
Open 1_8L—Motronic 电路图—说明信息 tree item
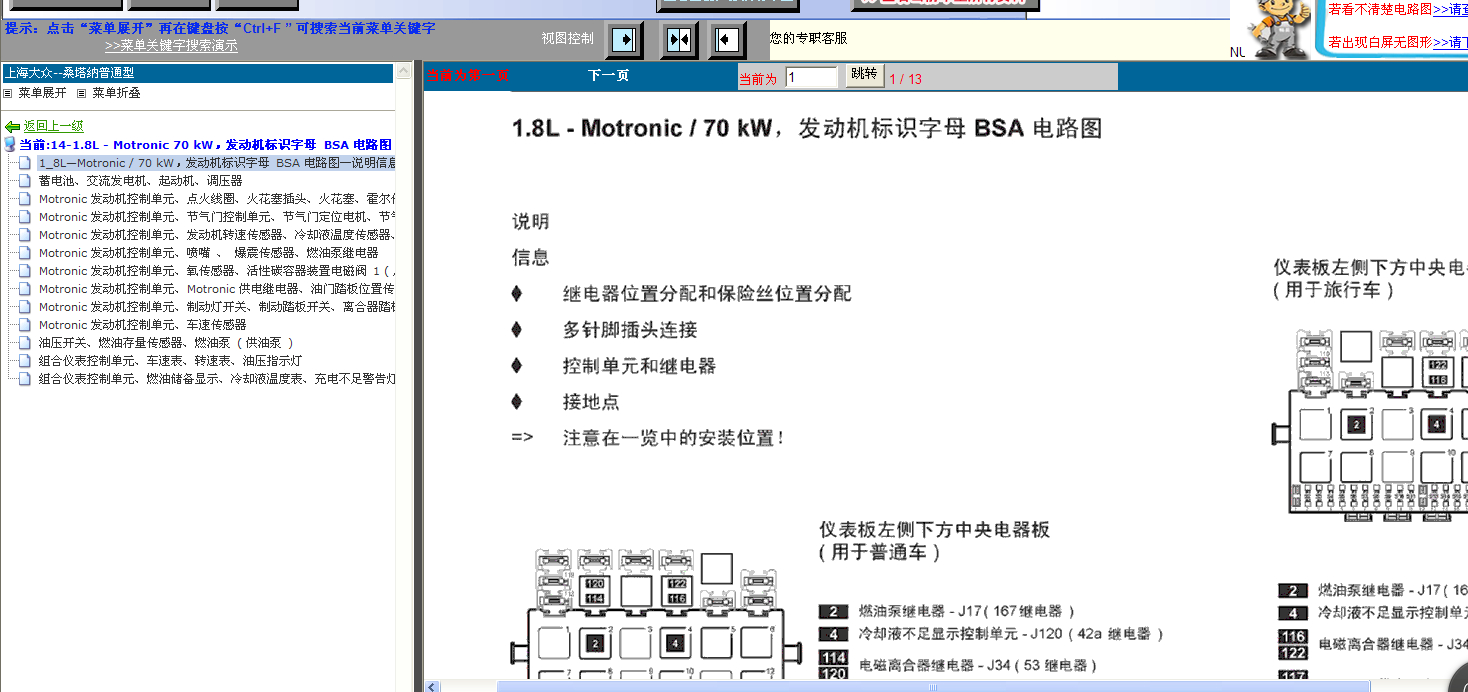coord(217,163)
